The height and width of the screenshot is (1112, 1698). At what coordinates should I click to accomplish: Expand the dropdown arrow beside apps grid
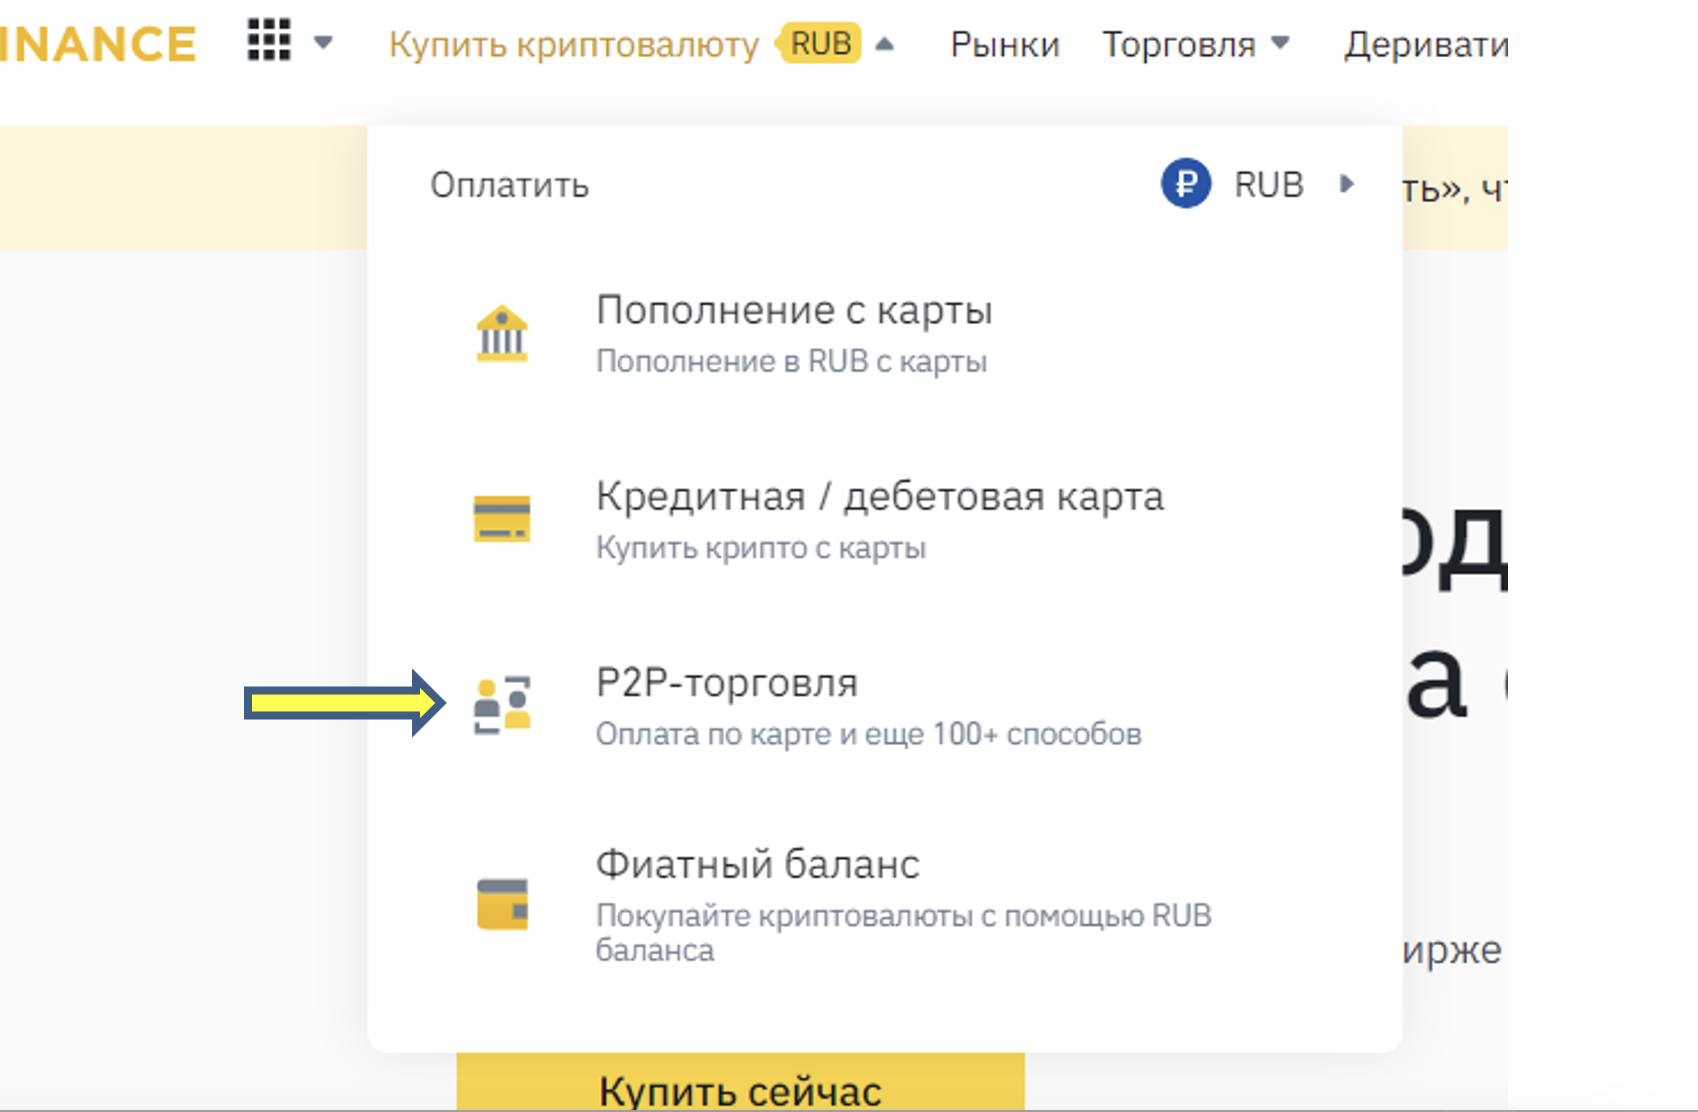click(x=323, y=43)
